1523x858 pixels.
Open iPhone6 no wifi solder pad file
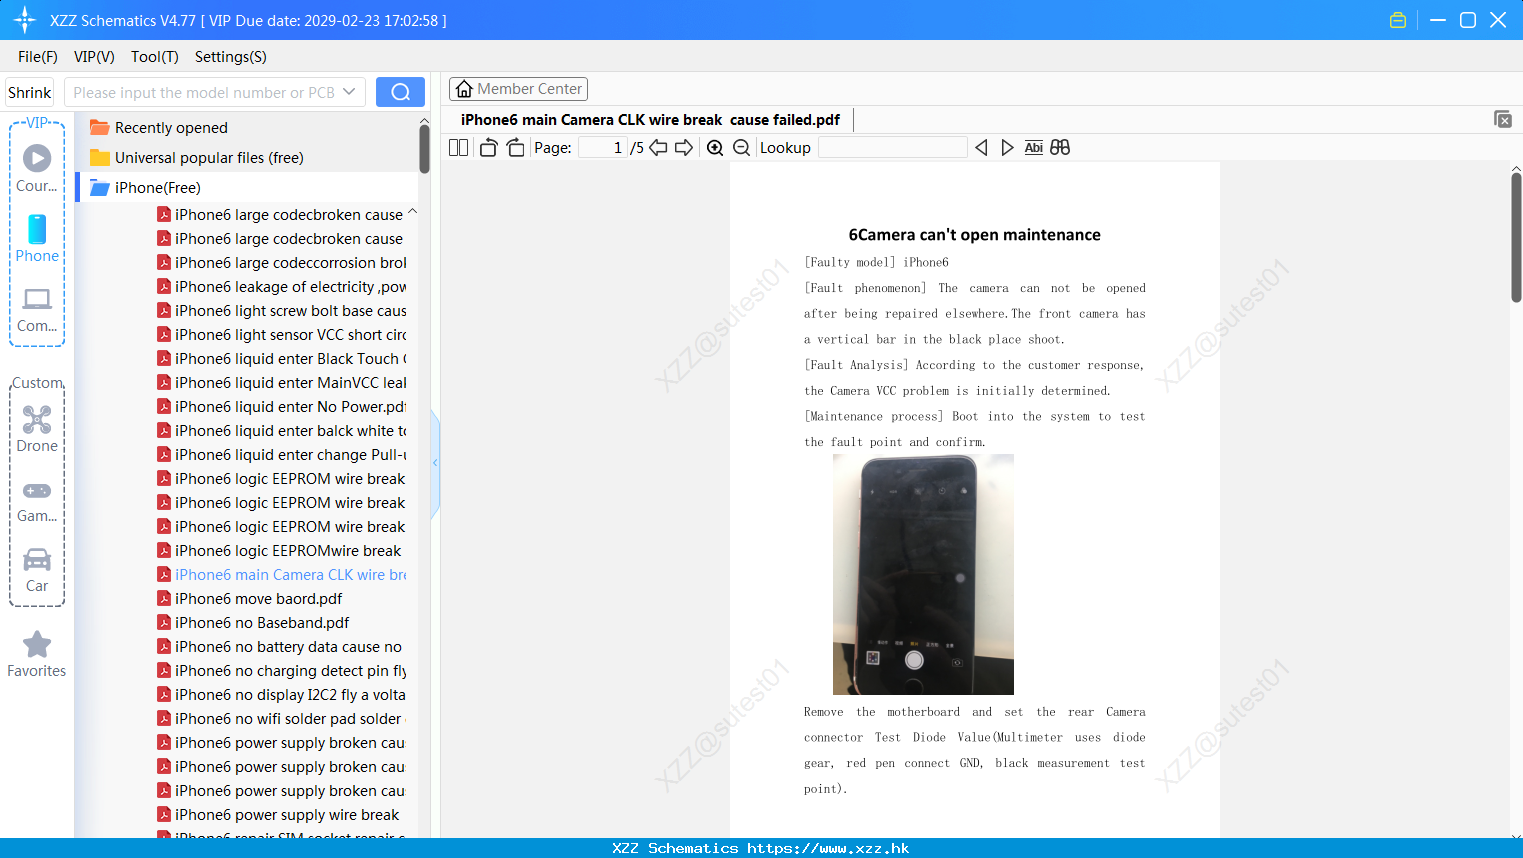pos(280,719)
